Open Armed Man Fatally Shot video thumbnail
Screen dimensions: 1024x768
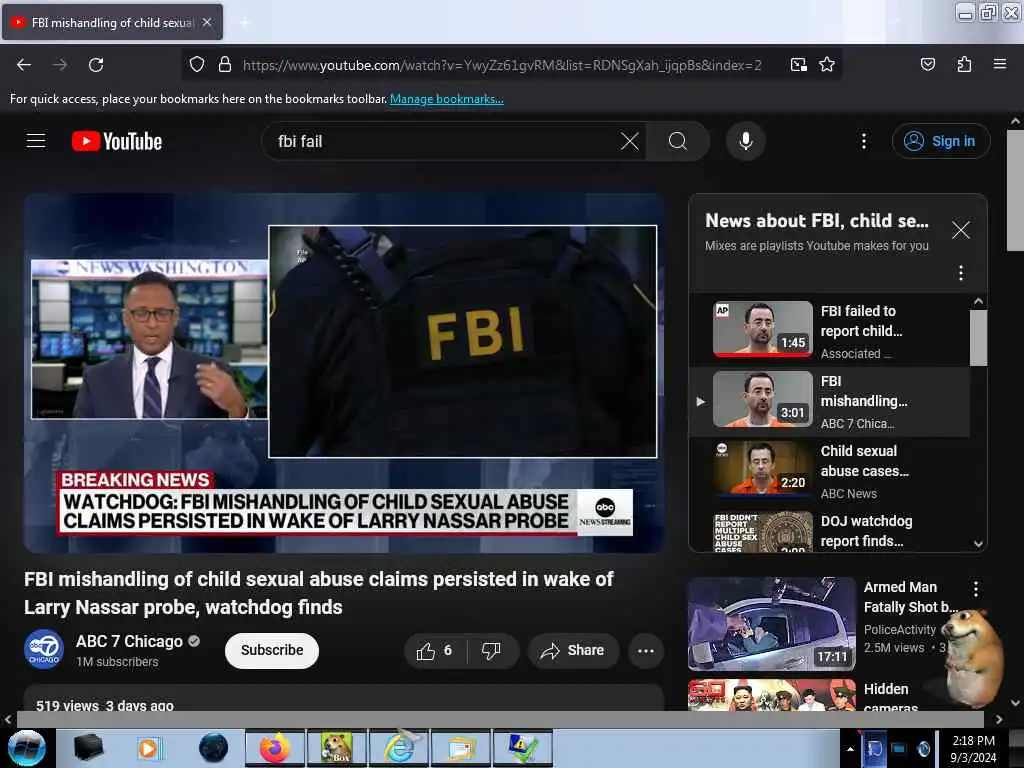coord(771,624)
